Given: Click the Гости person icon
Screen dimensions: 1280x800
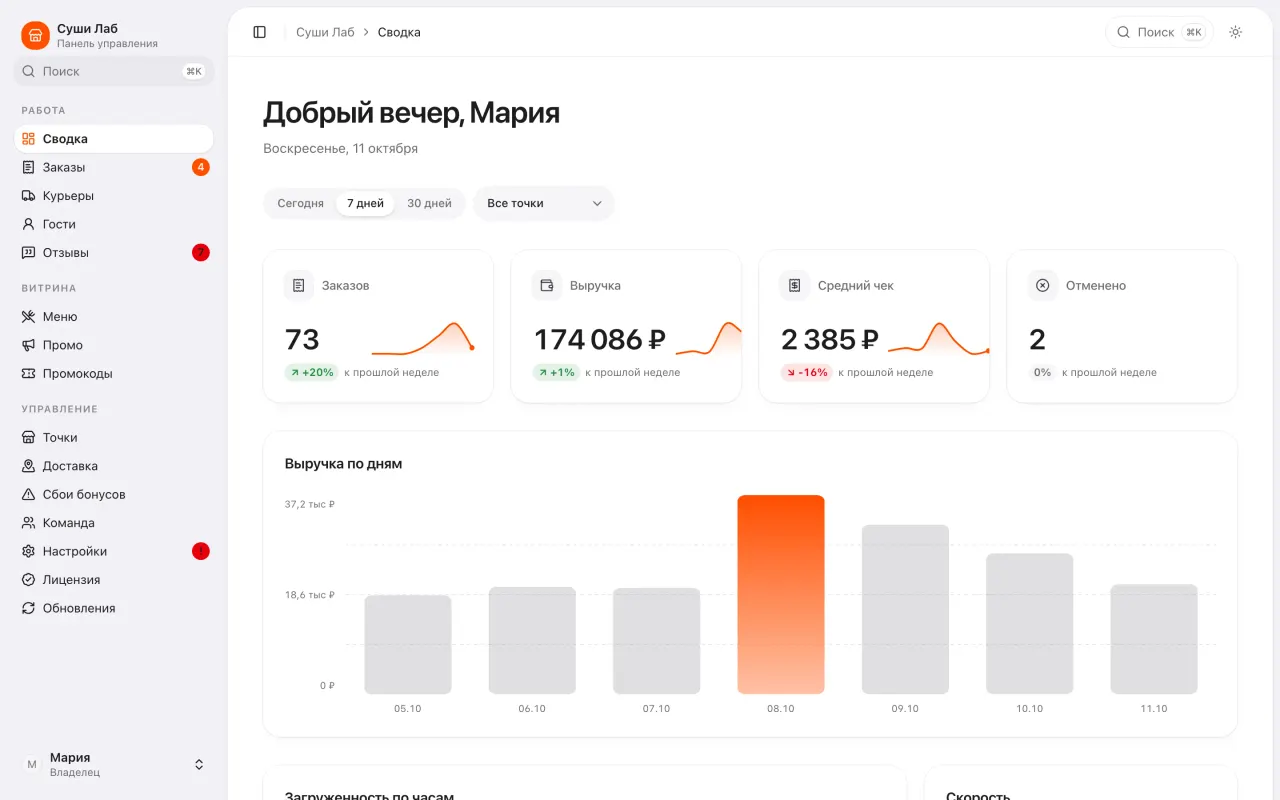Looking at the screenshot, I should [29, 224].
